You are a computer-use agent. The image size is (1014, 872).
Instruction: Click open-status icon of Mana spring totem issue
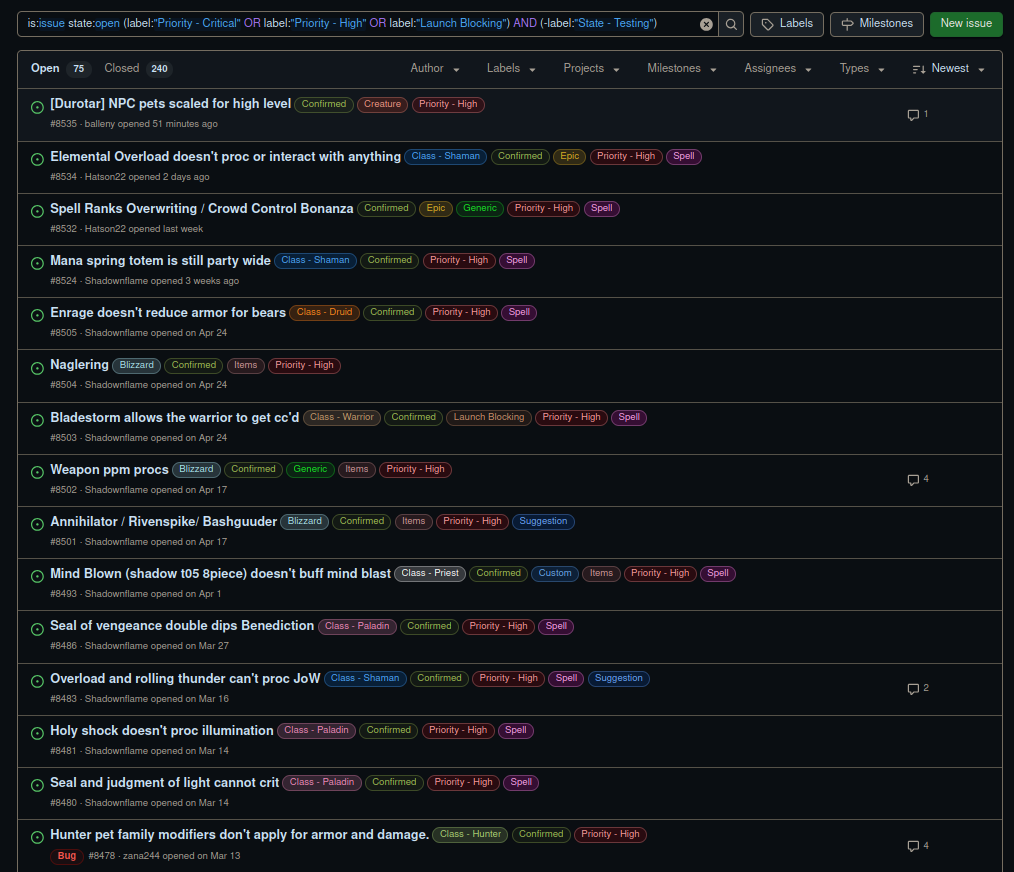click(38, 263)
